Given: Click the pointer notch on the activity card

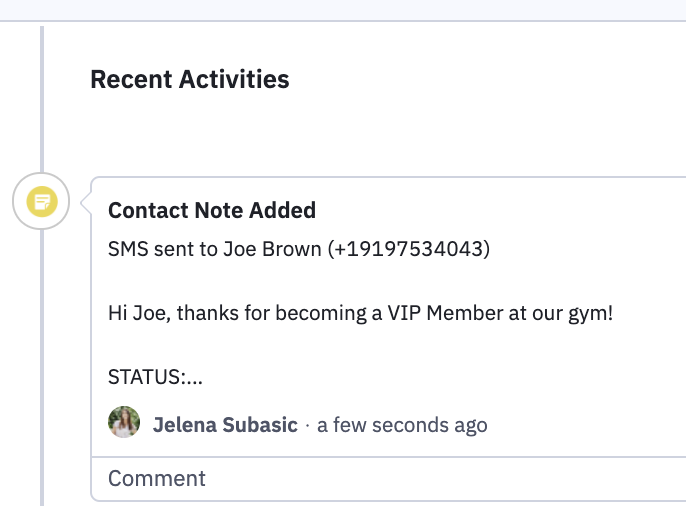Looking at the screenshot, I should point(86,203).
